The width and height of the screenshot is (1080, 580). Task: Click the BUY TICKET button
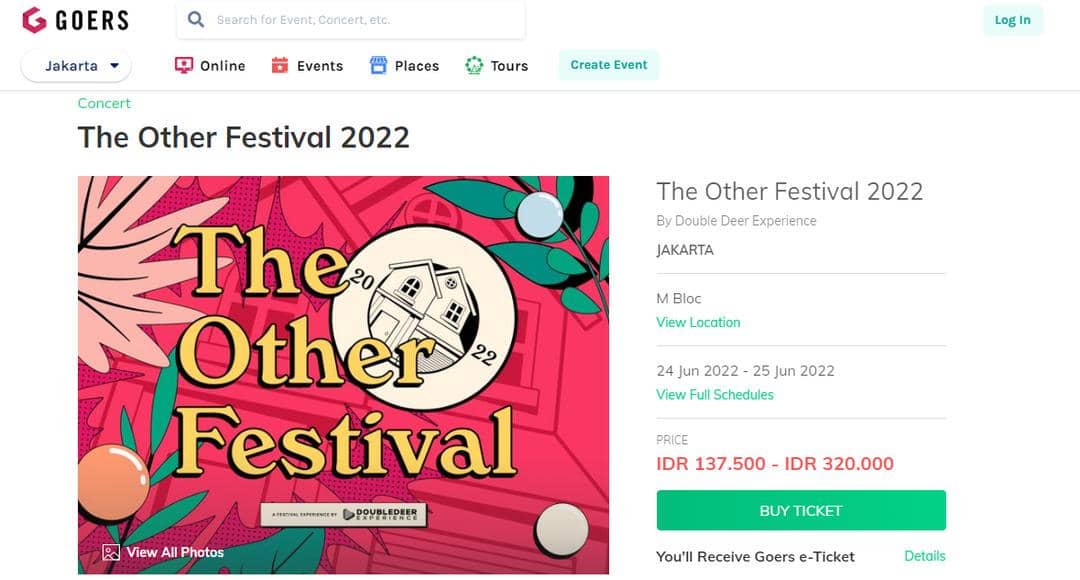pos(800,510)
